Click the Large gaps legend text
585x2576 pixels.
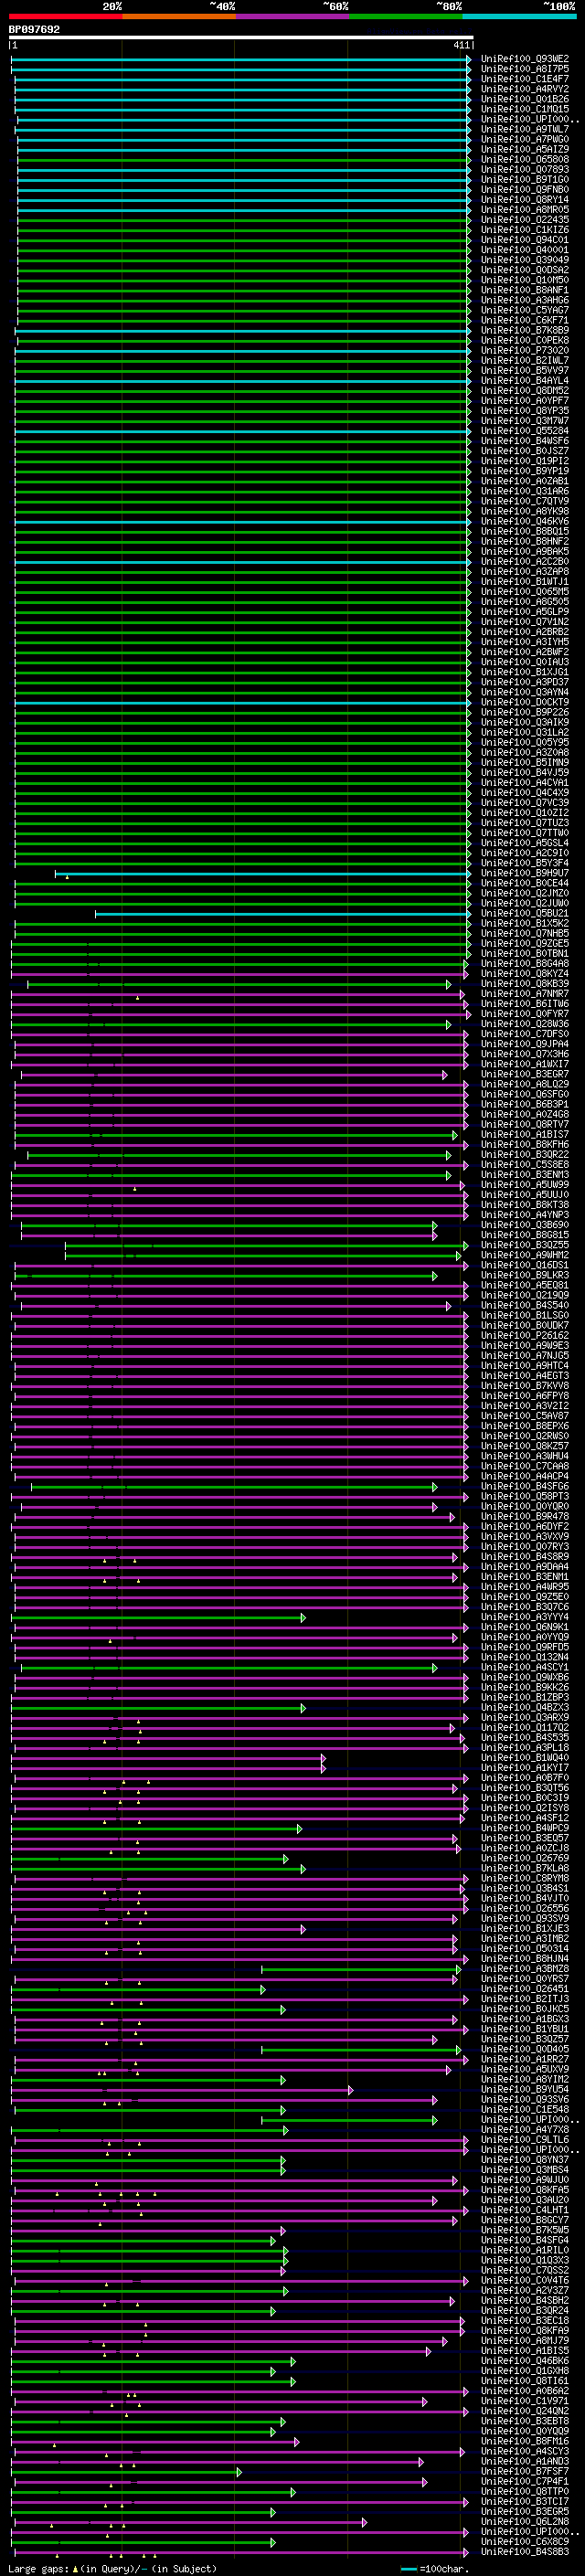pyautogui.click(x=112, y=2568)
